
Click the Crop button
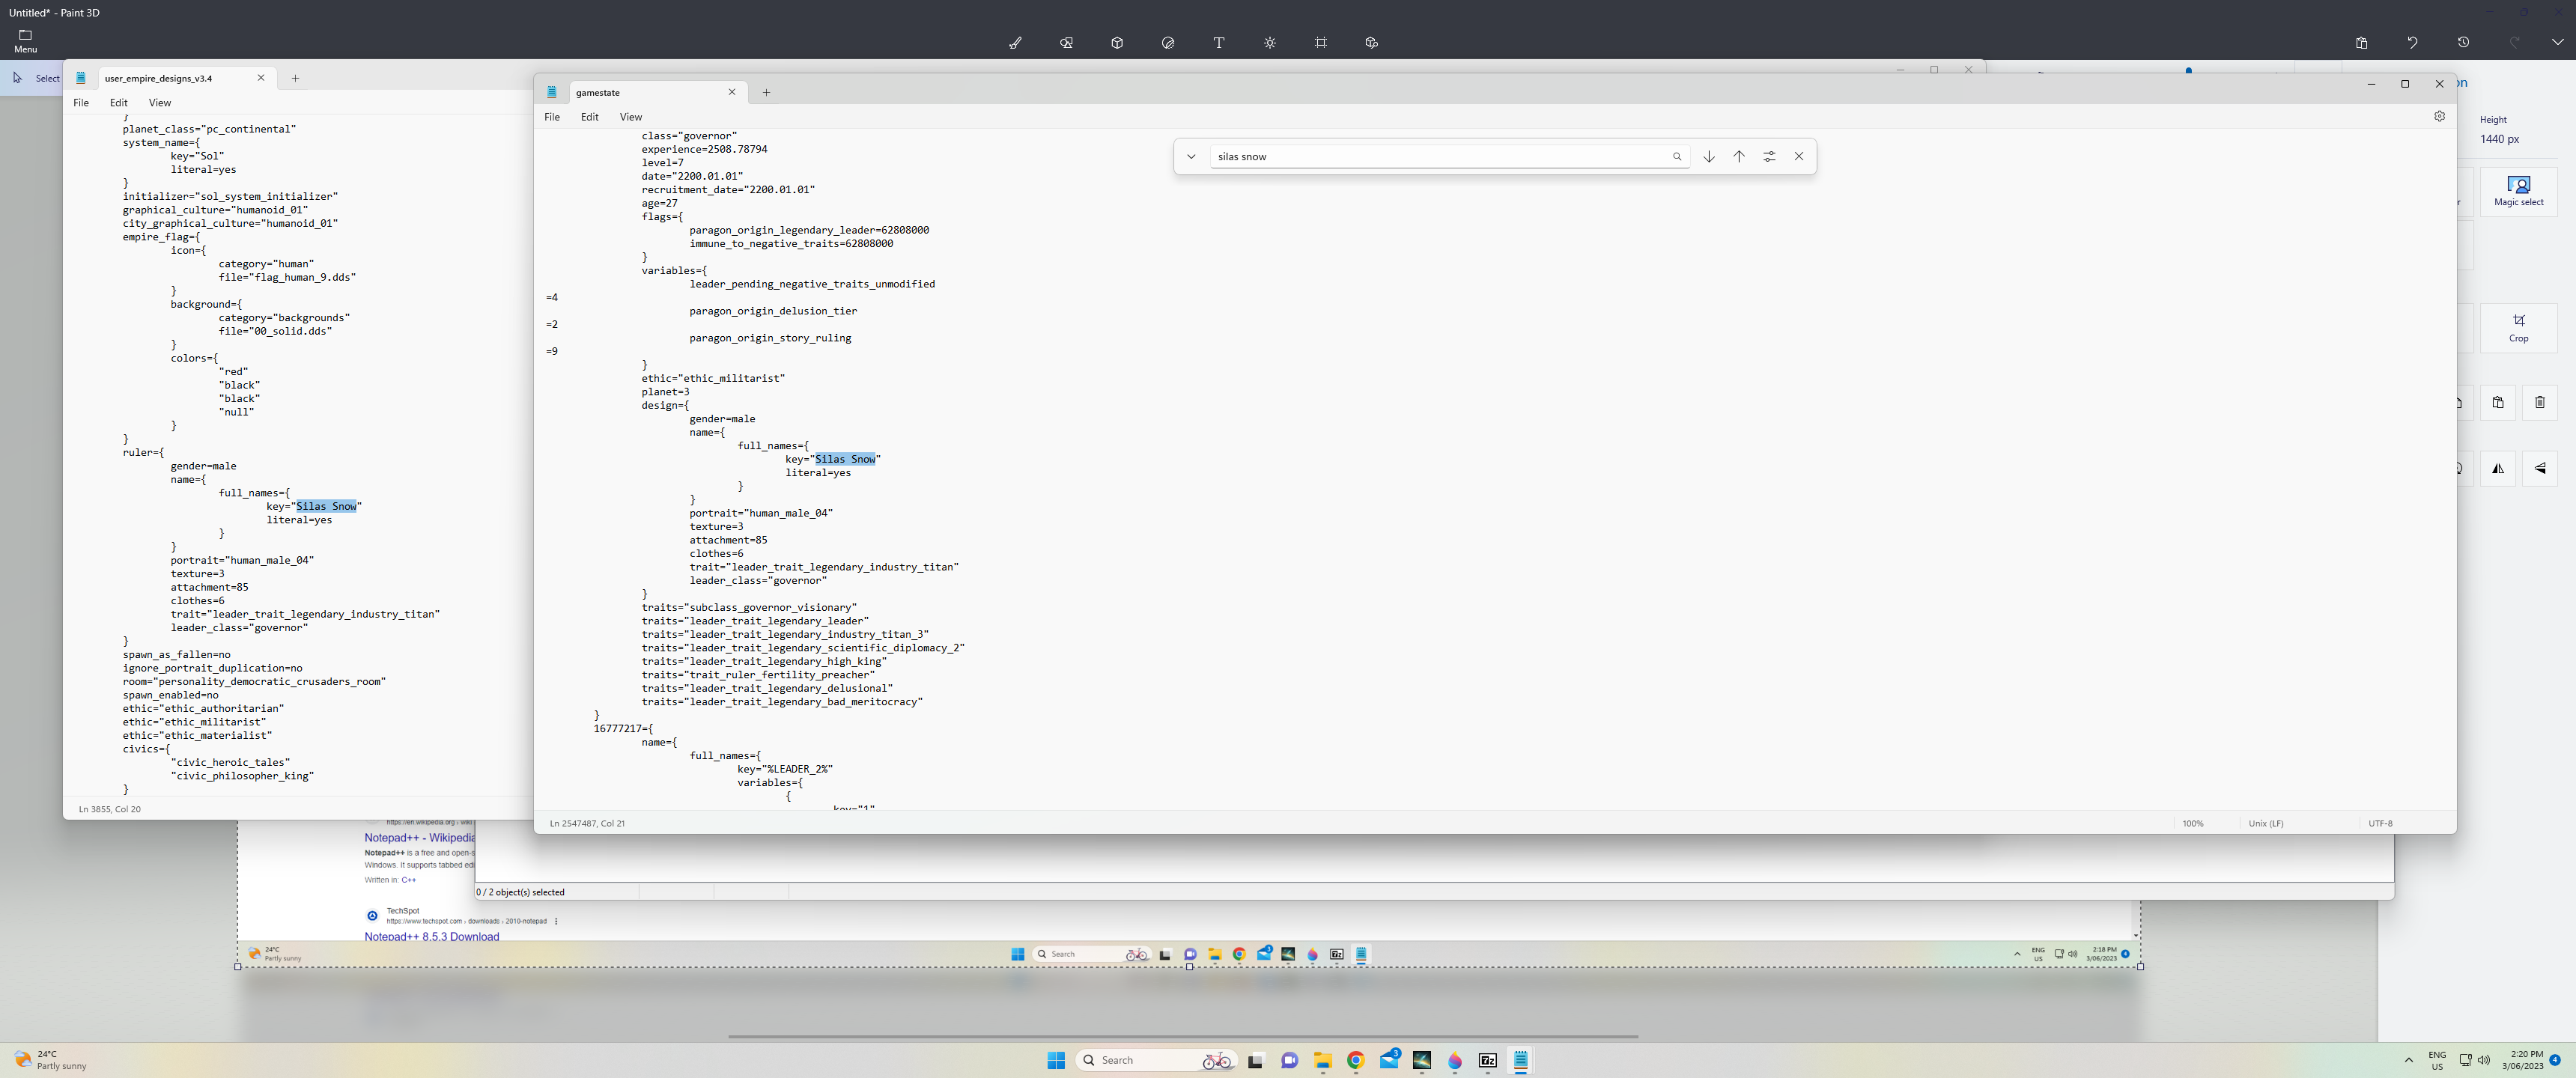2518,327
